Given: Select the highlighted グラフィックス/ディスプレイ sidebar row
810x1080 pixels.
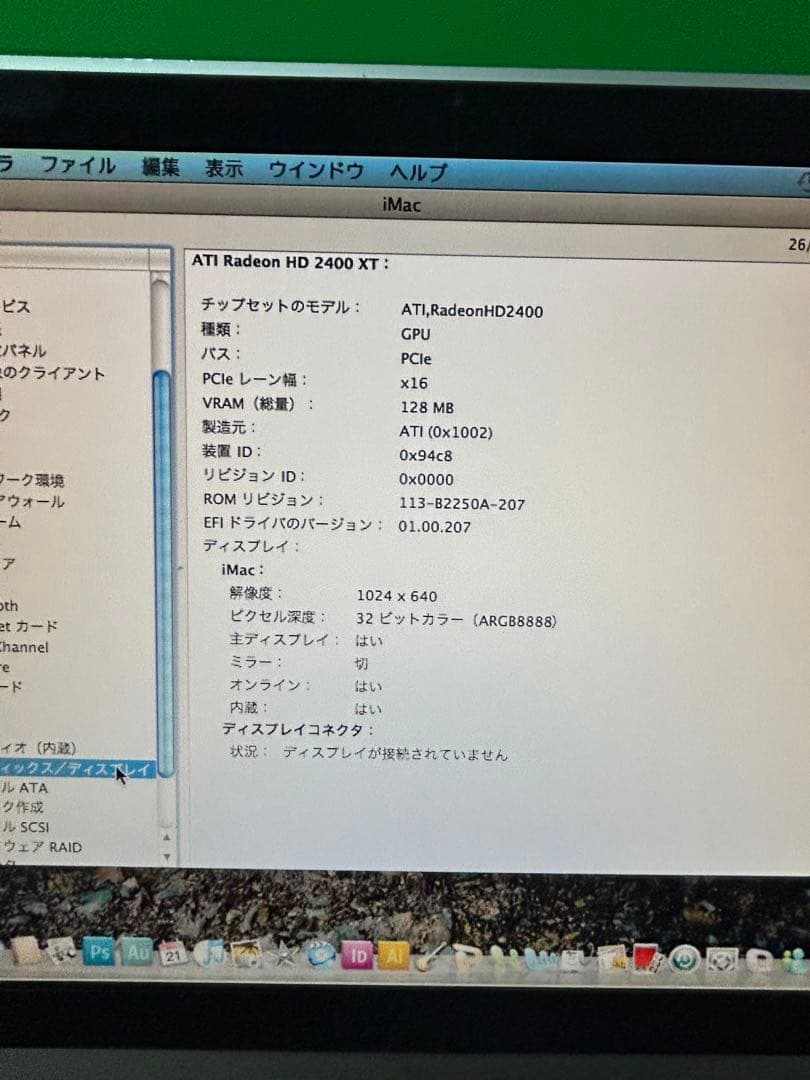Looking at the screenshot, I should [78, 769].
